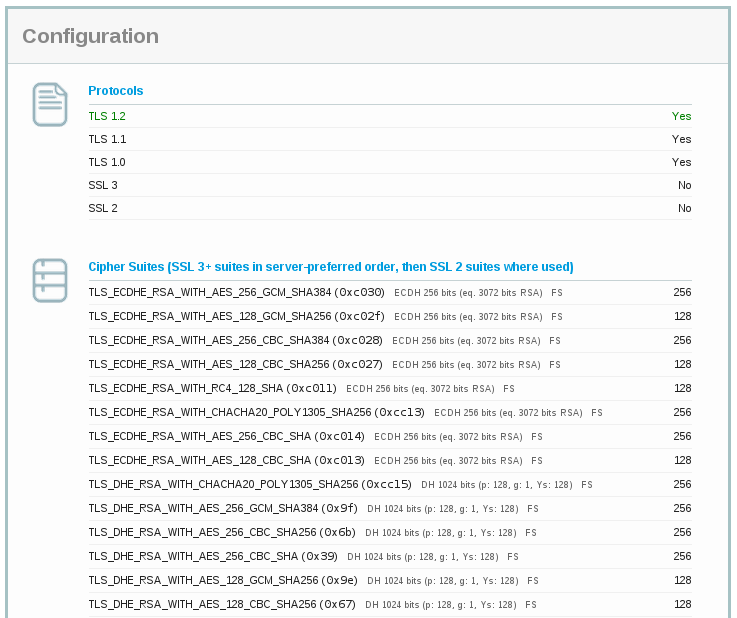Select cipher TLS_DHE_RSA_WITH_AES_256_CBC_SHA (0x39)
The width and height of the screenshot is (737, 618).
point(213,556)
